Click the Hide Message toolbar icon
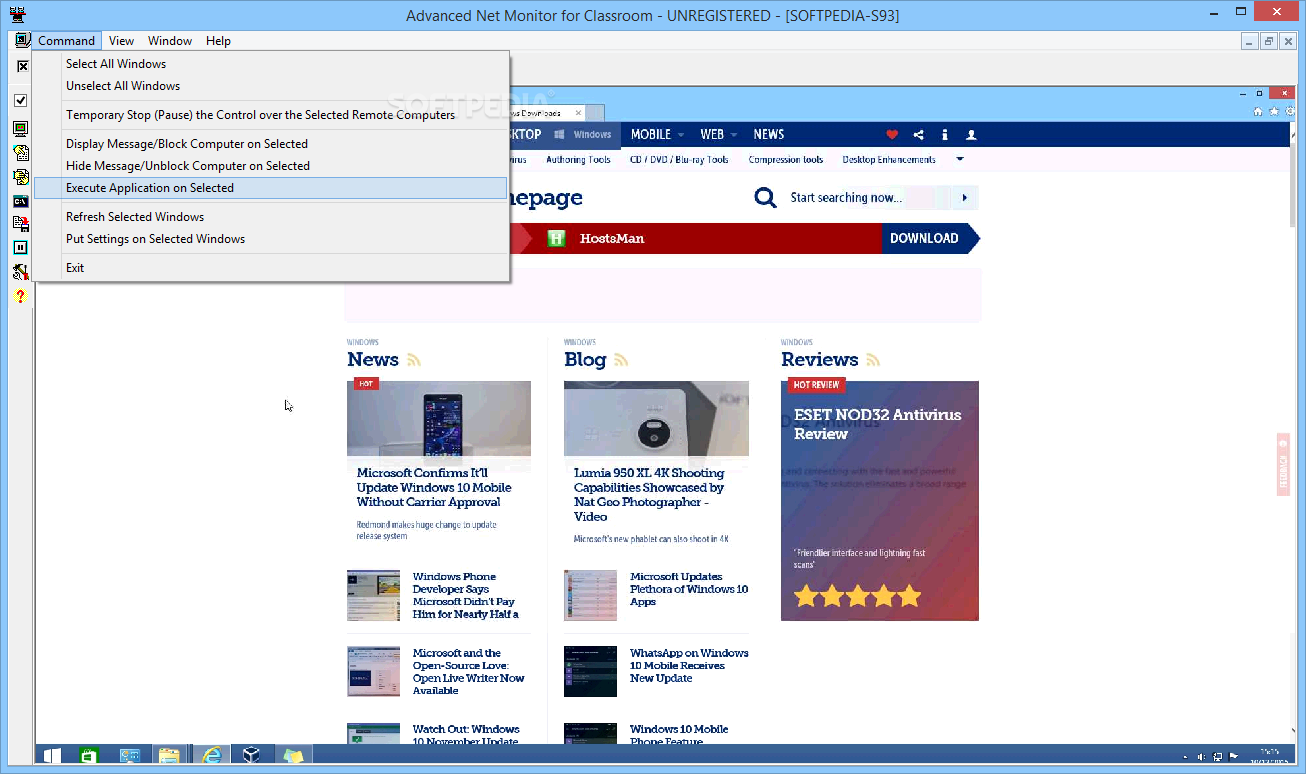The width and height of the screenshot is (1306, 774). (x=21, y=177)
